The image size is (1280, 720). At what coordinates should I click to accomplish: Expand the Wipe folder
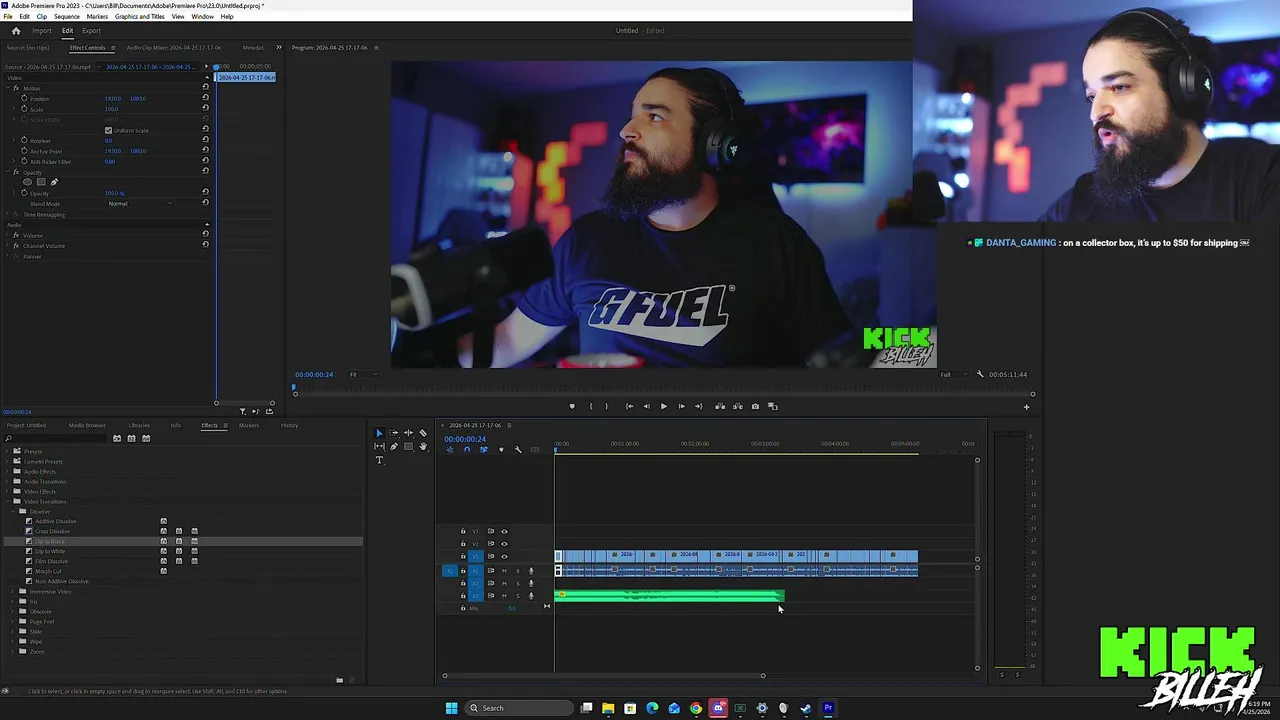tap(14, 641)
